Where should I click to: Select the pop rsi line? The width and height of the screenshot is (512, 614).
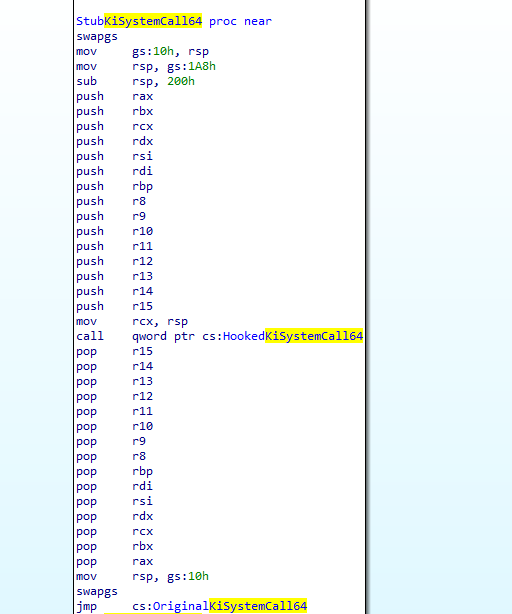114,502
